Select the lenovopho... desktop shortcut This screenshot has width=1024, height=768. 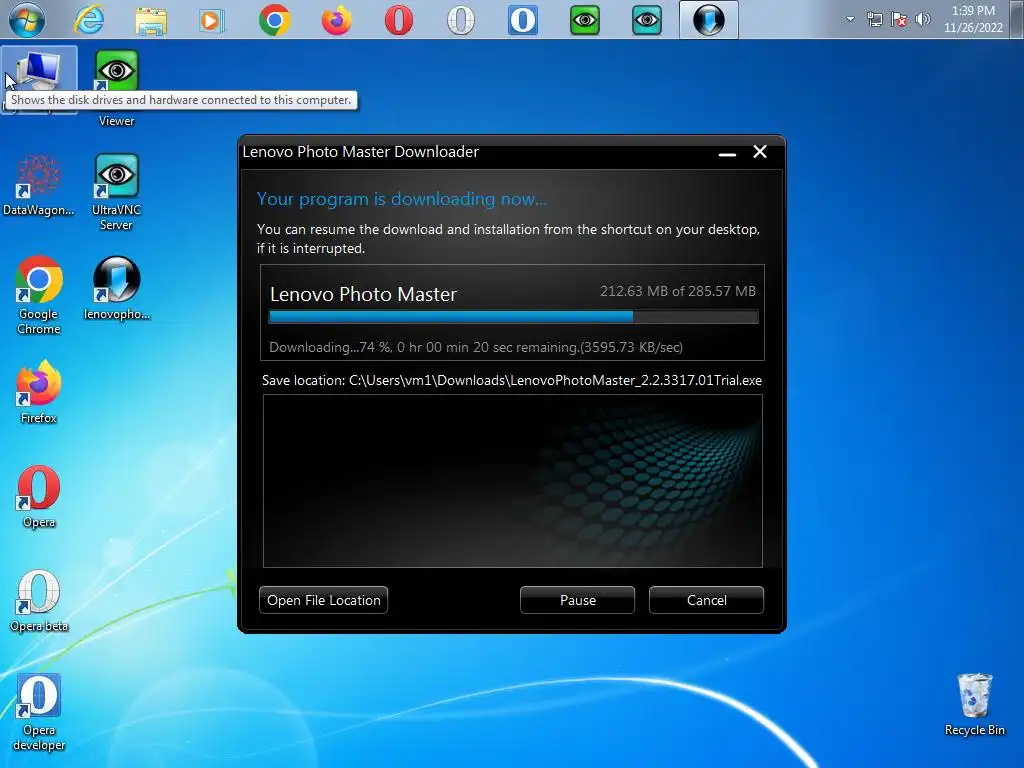pos(117,288)
